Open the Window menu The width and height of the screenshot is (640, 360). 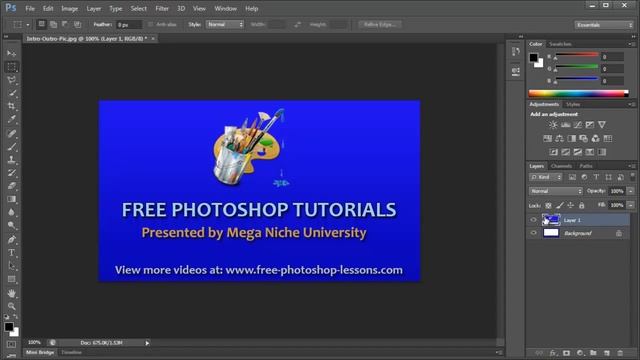click(225, 9)
